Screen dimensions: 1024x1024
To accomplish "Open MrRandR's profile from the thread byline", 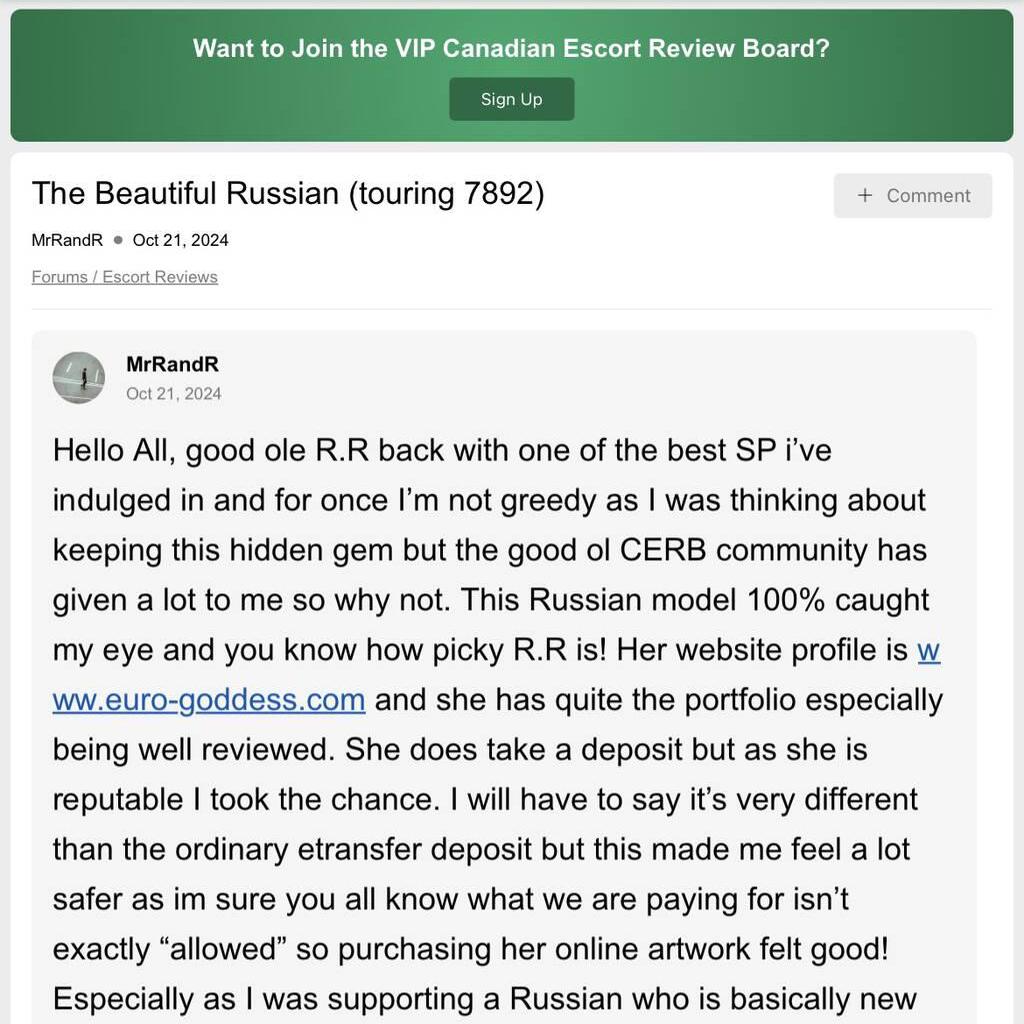I will point(67,240).
